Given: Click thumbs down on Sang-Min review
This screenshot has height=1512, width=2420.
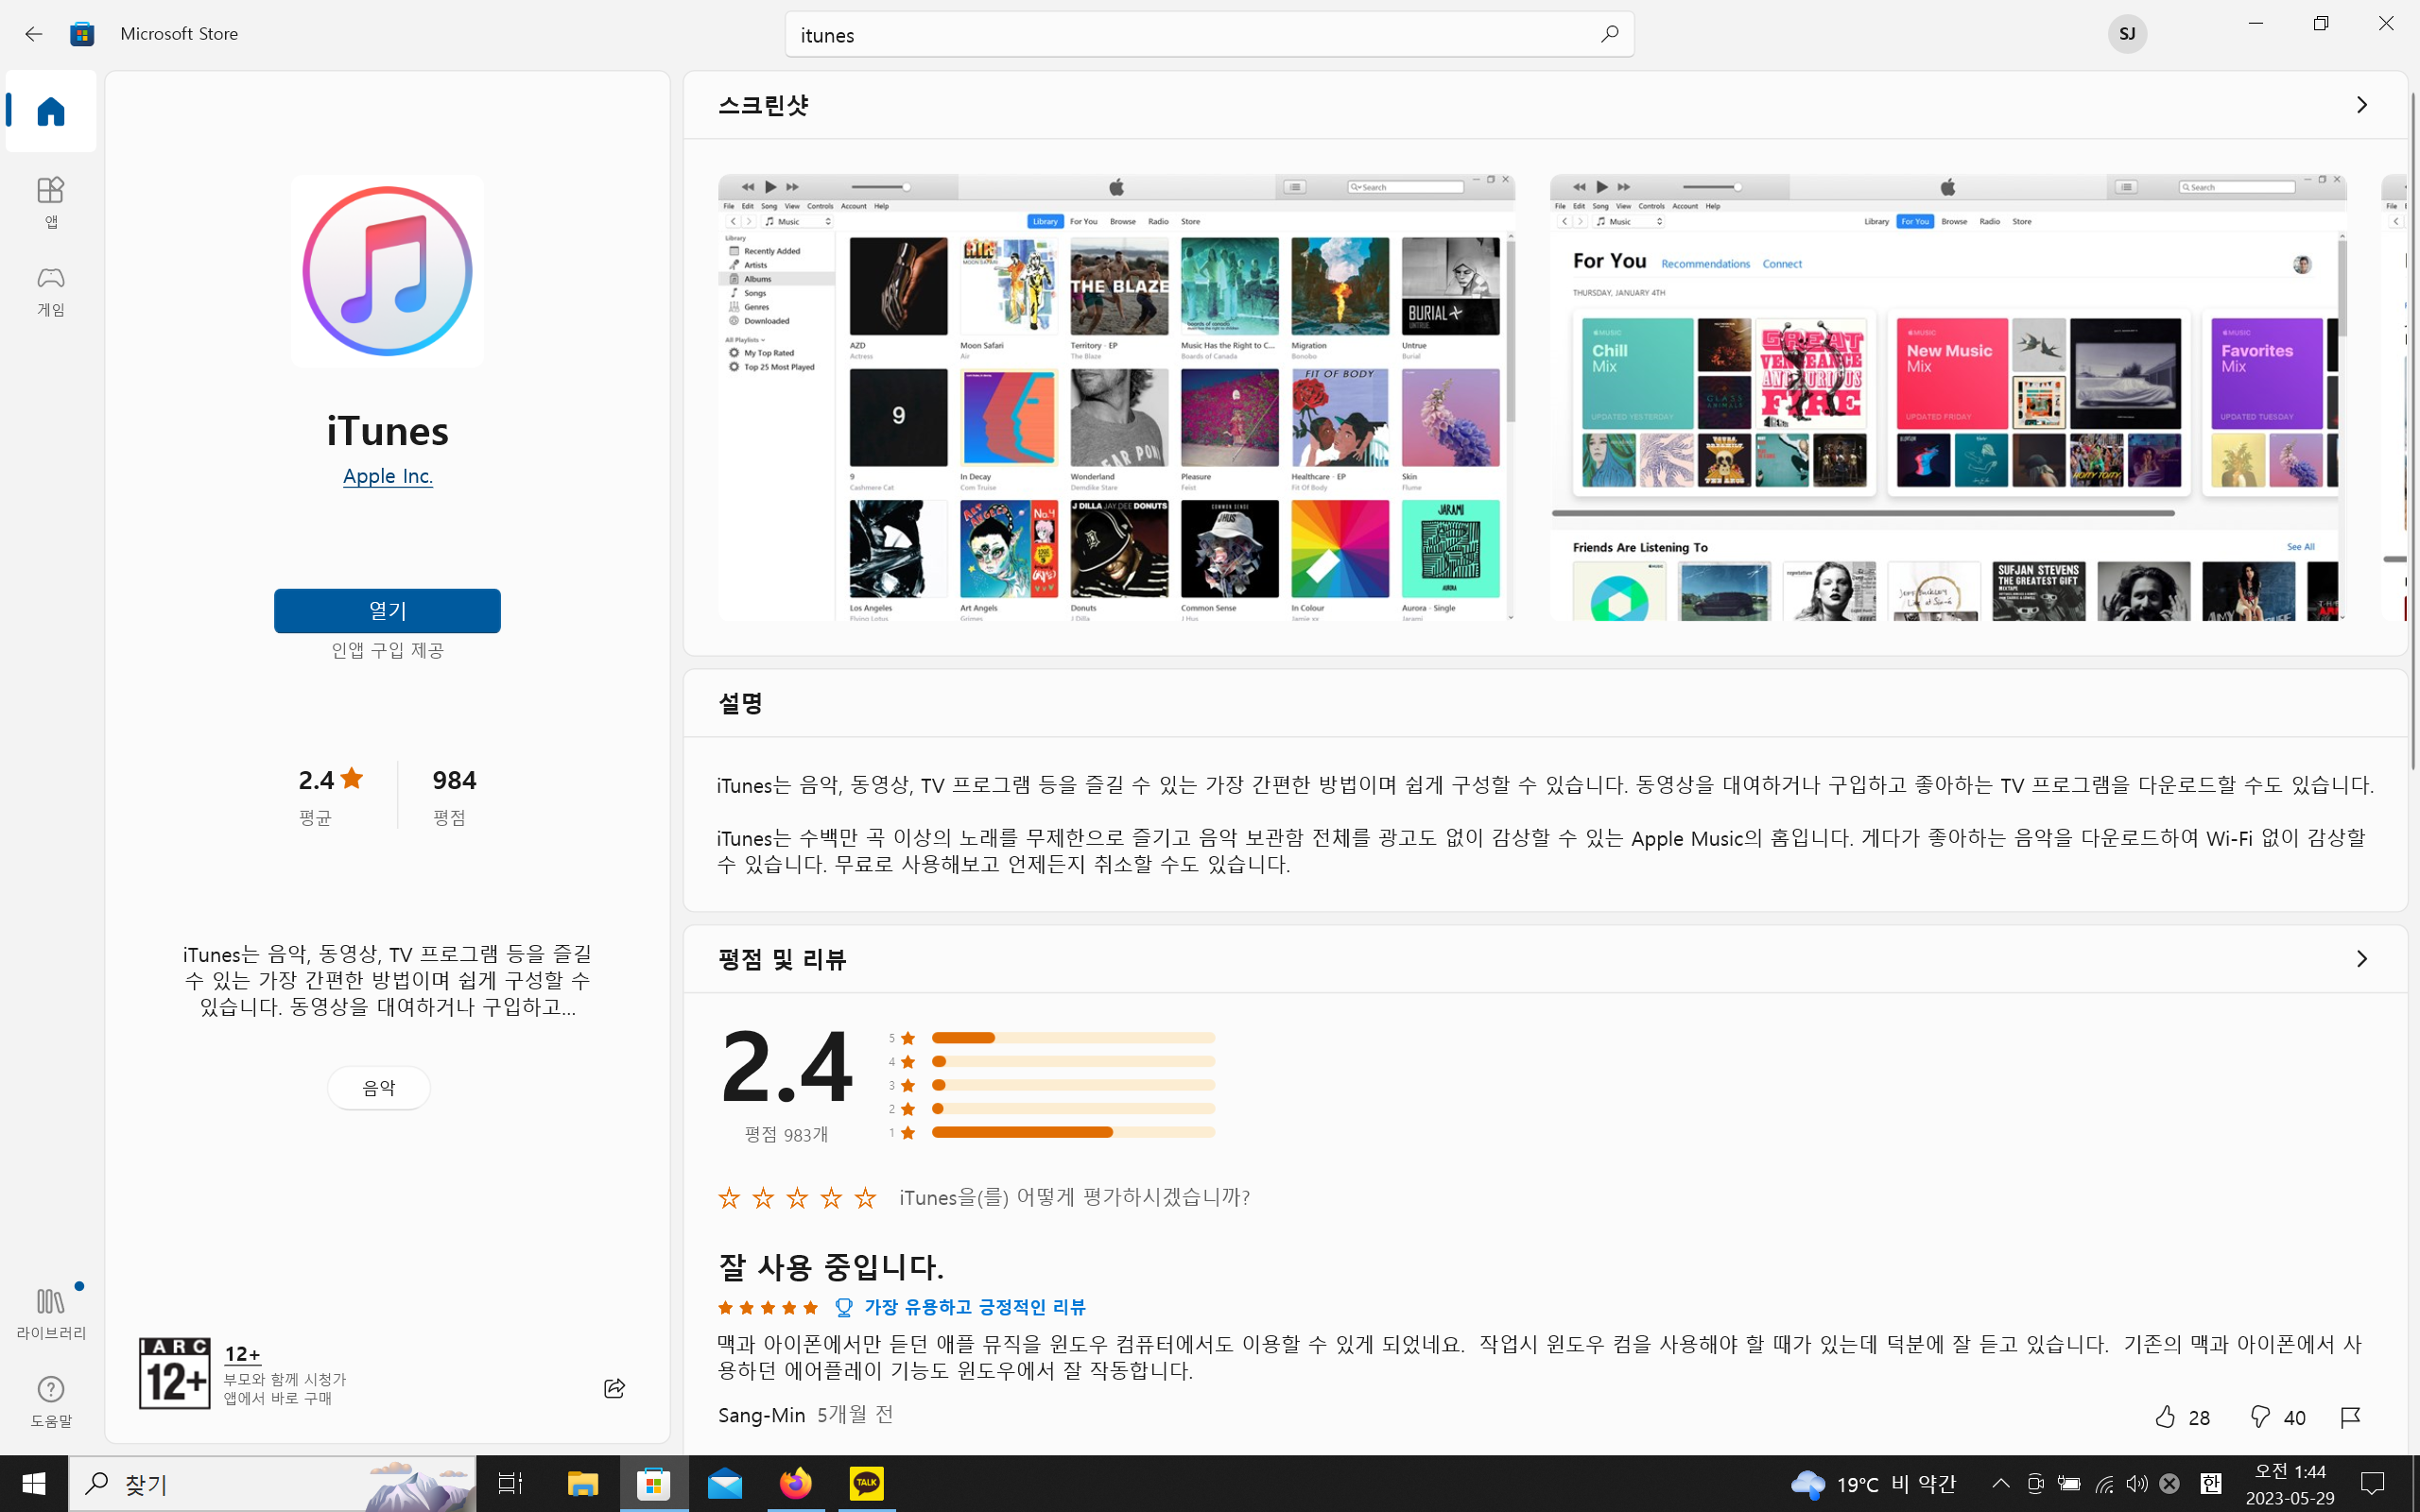Looking at the screenshot, I should pos(2260,1416).
